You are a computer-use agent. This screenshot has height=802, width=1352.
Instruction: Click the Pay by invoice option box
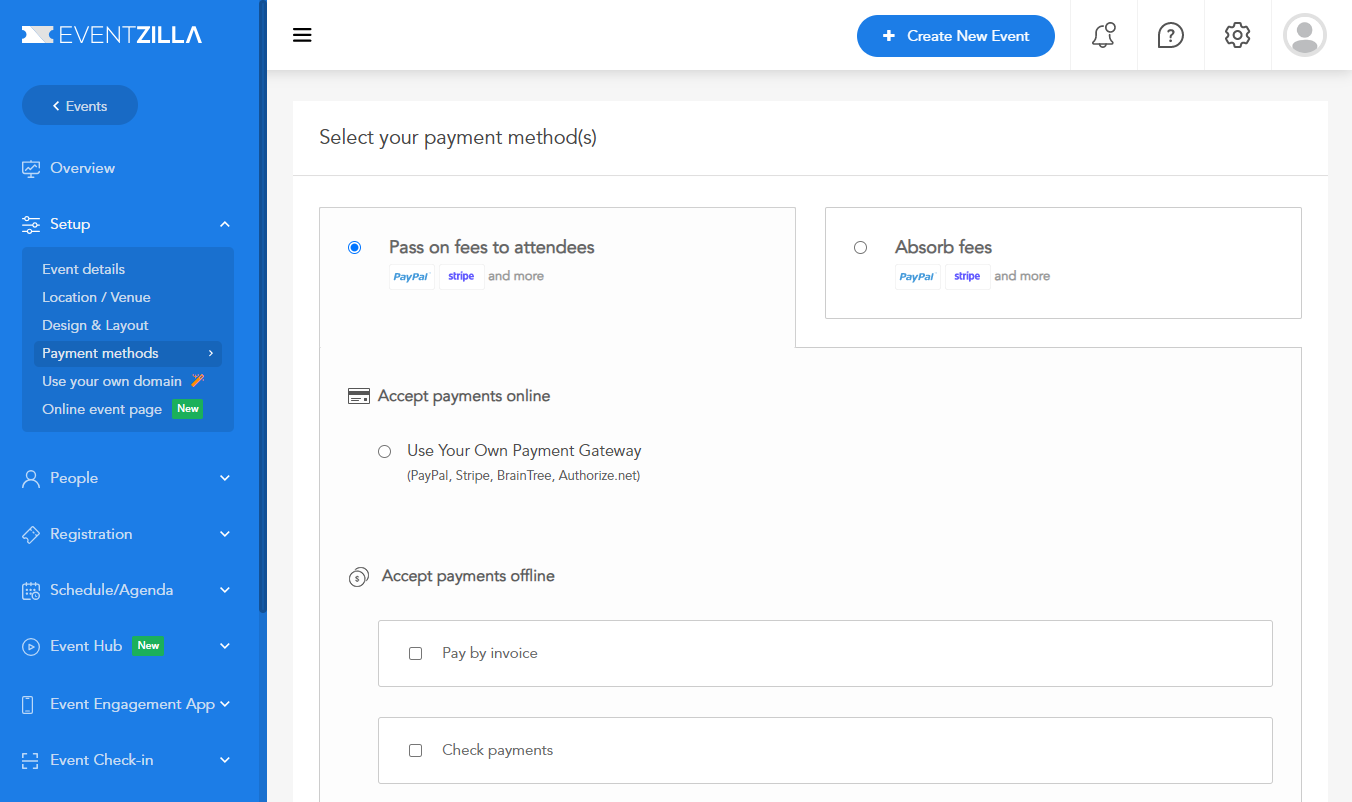(x=825, y=653)
